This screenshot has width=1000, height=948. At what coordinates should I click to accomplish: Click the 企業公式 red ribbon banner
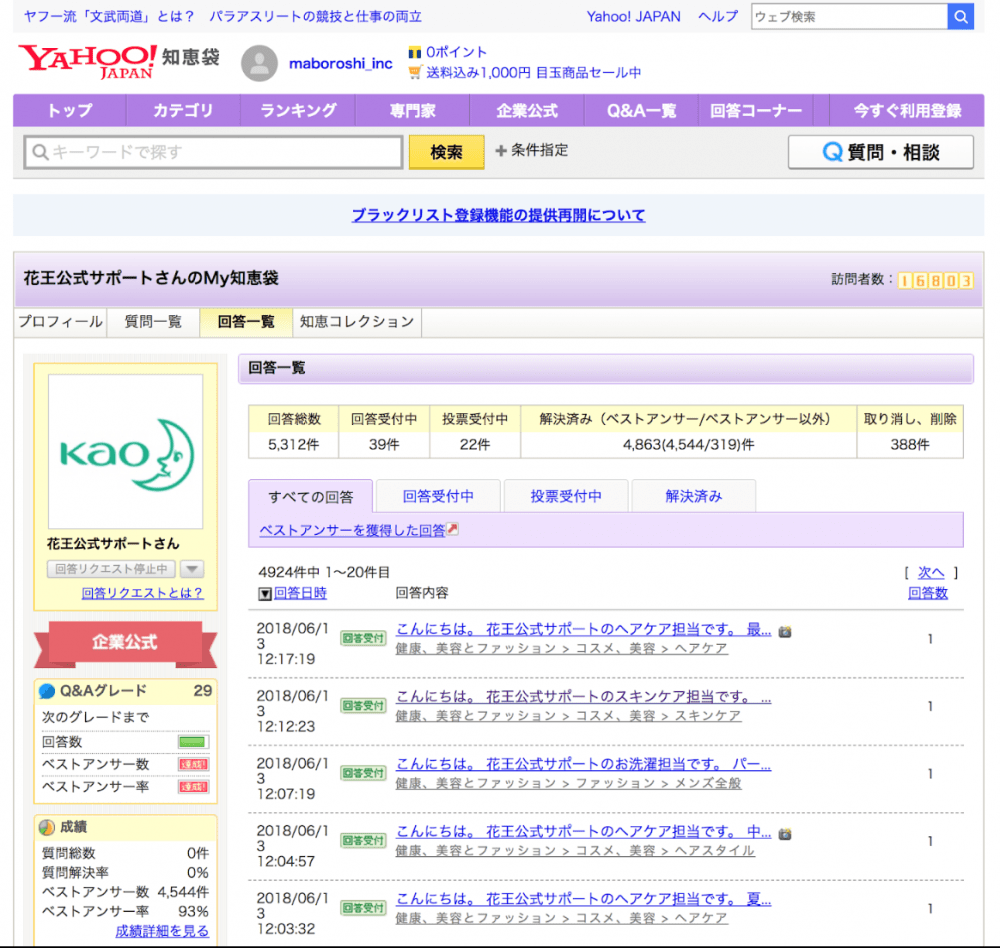pos(125,642)
